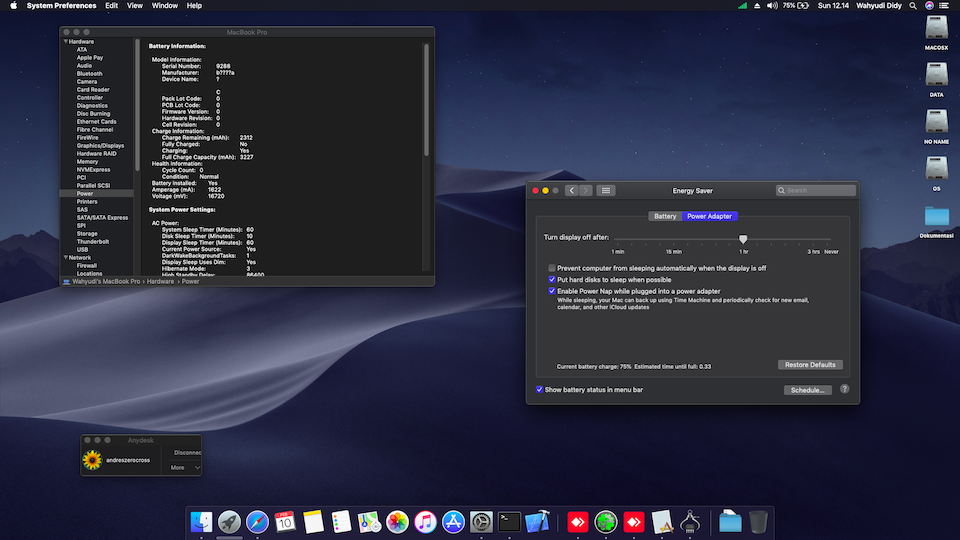Open Maps app in the dock
This screenshot has height=540, width=960.
click(369, 522)
